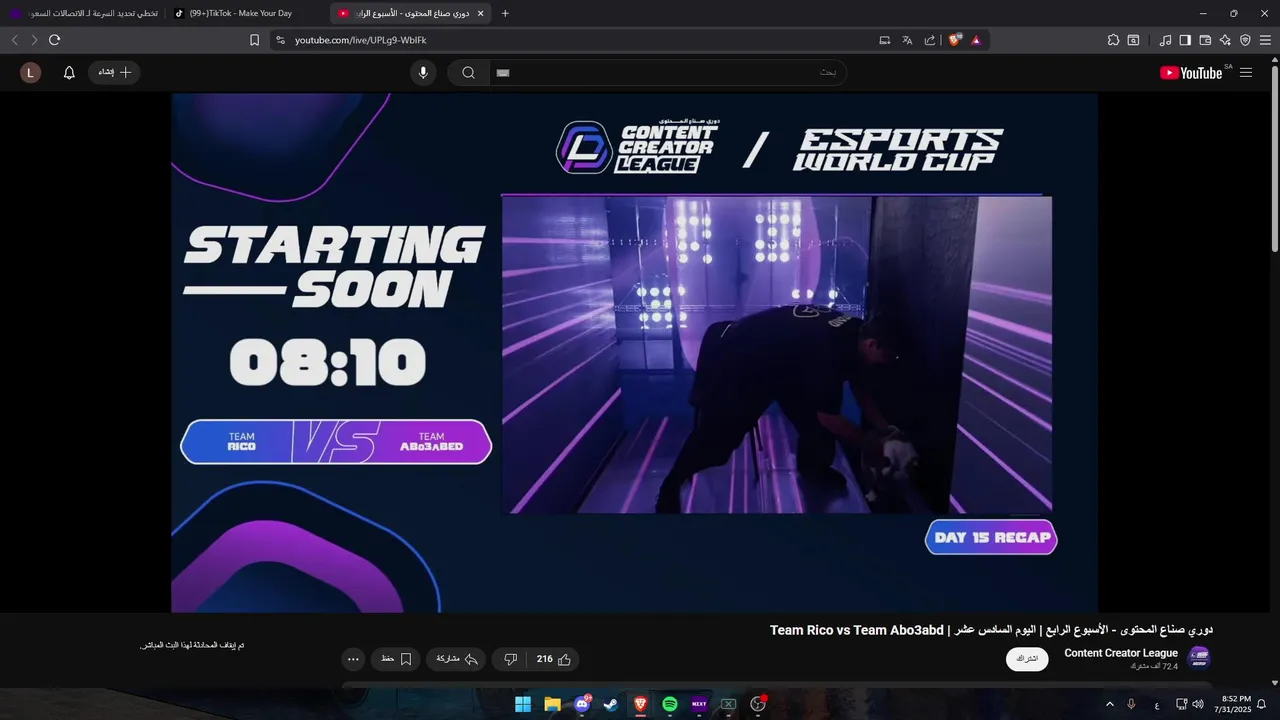Open the Brave Wallet icon
Viewport: 1280px width, 720px height.
(1205, 40)
